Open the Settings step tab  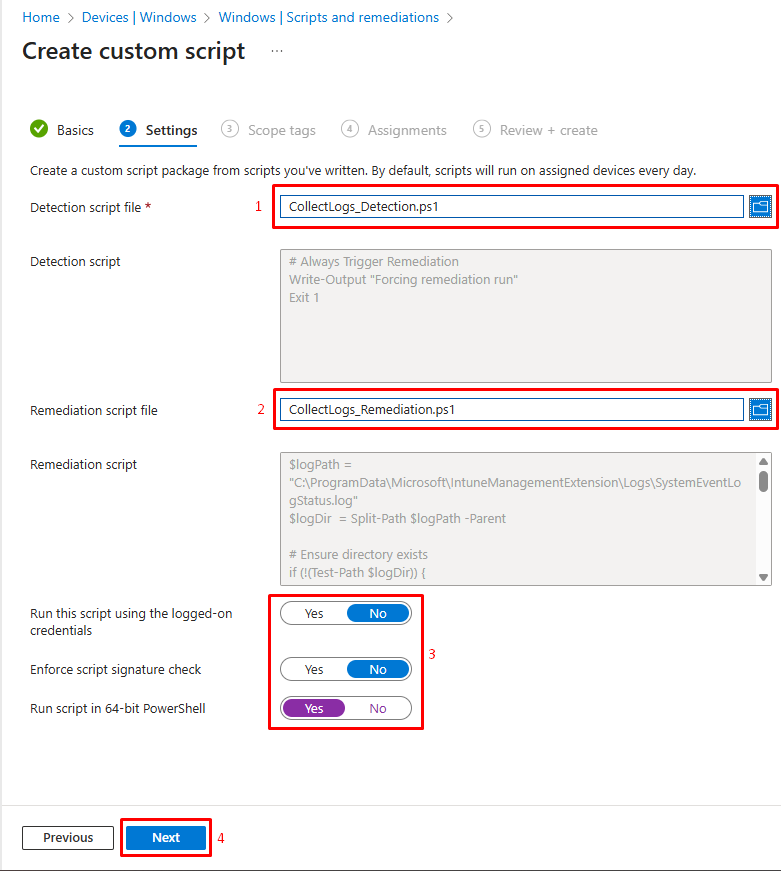click(x=171, y=130)
